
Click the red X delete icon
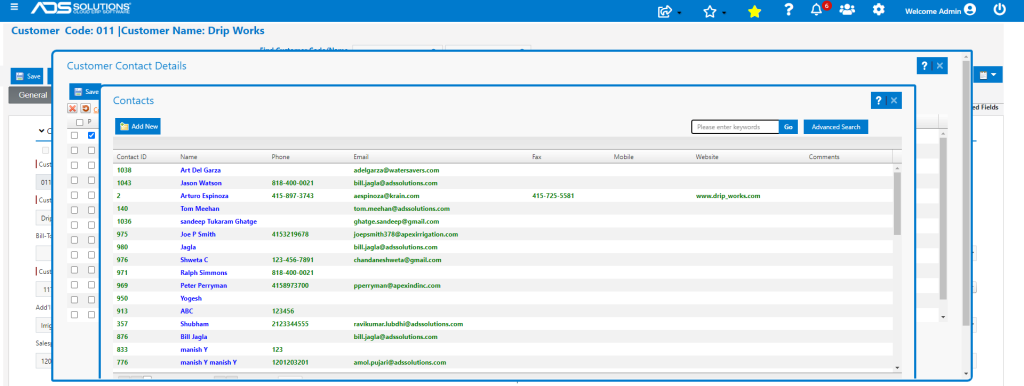(72, 108)
